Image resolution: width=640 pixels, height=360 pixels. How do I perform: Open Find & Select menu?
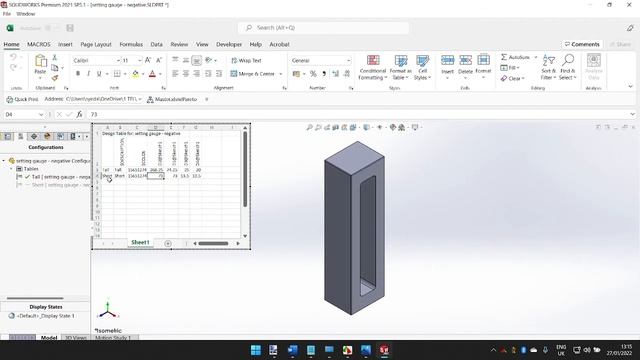coord(567,67)
